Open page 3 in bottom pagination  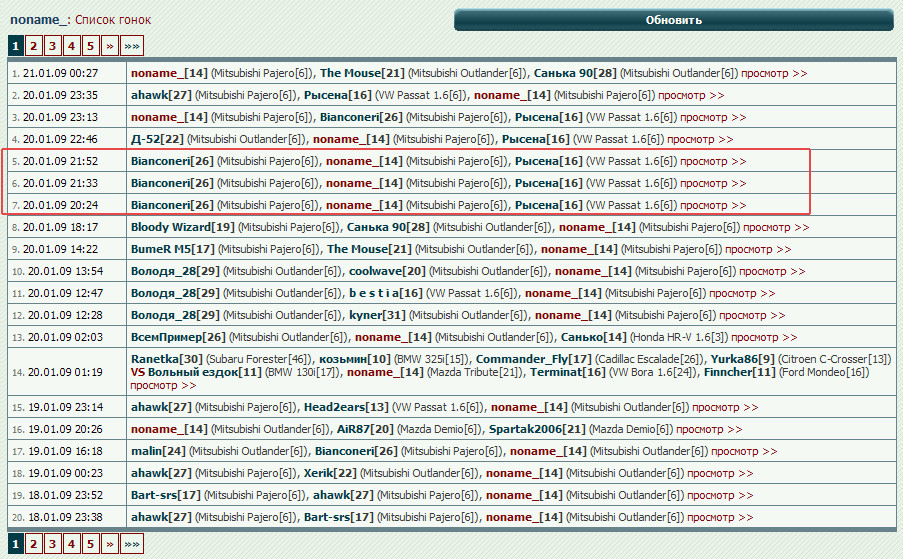[x=52, y=544]
